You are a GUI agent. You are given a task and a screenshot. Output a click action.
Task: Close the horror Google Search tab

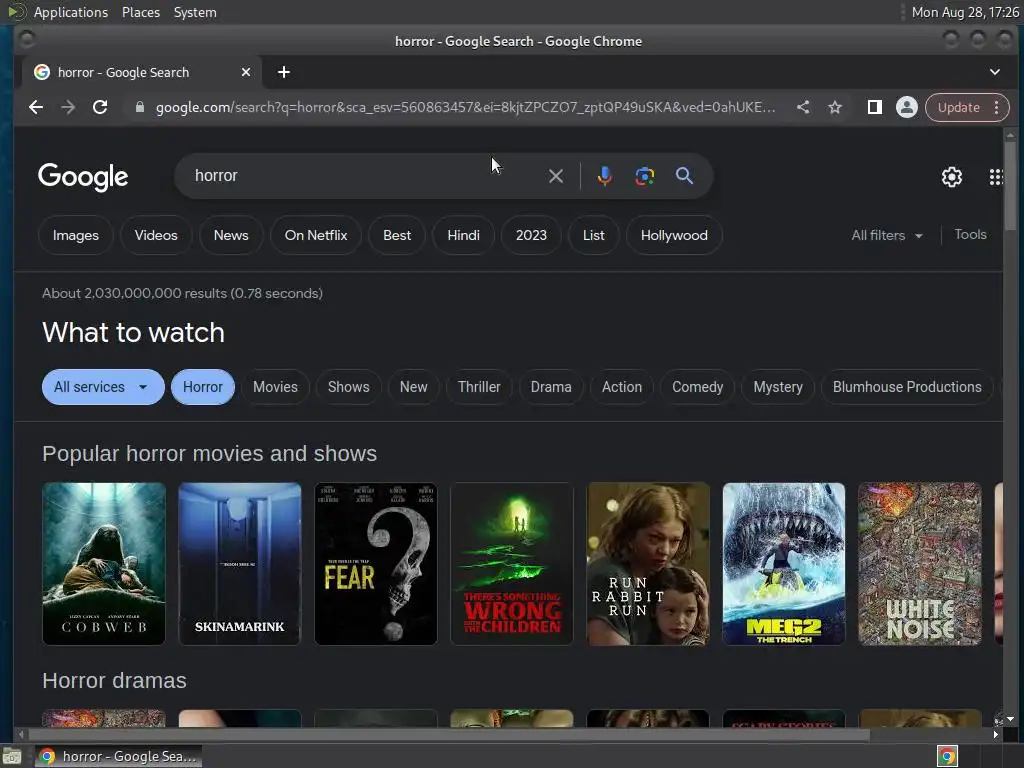tap(246, 72)
